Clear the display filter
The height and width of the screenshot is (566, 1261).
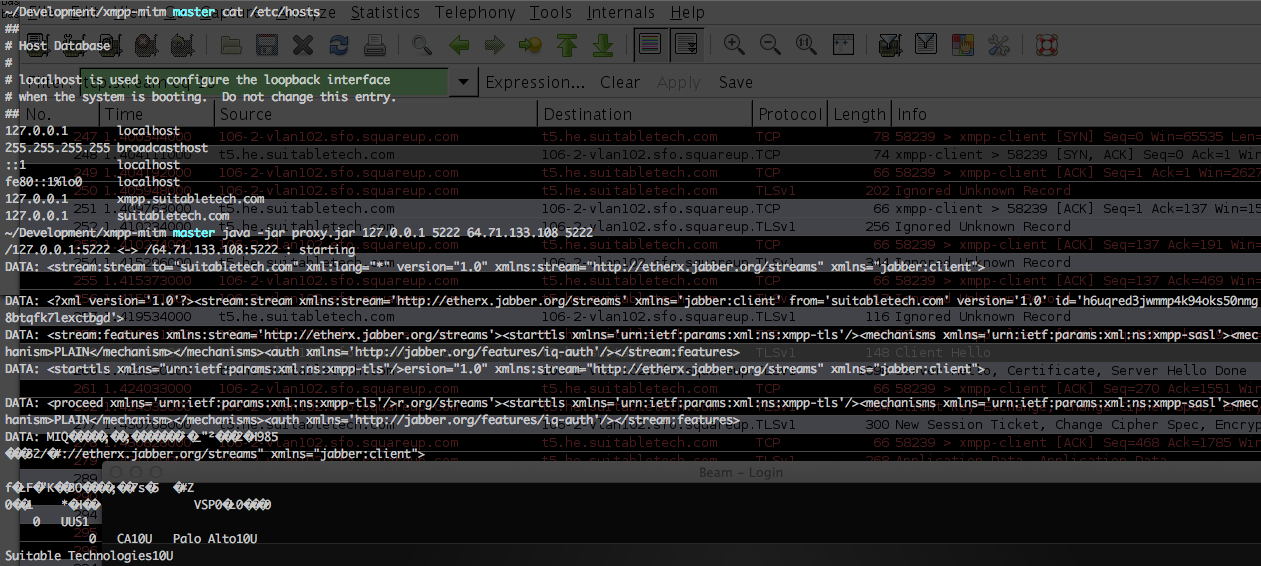coord(620,82)
